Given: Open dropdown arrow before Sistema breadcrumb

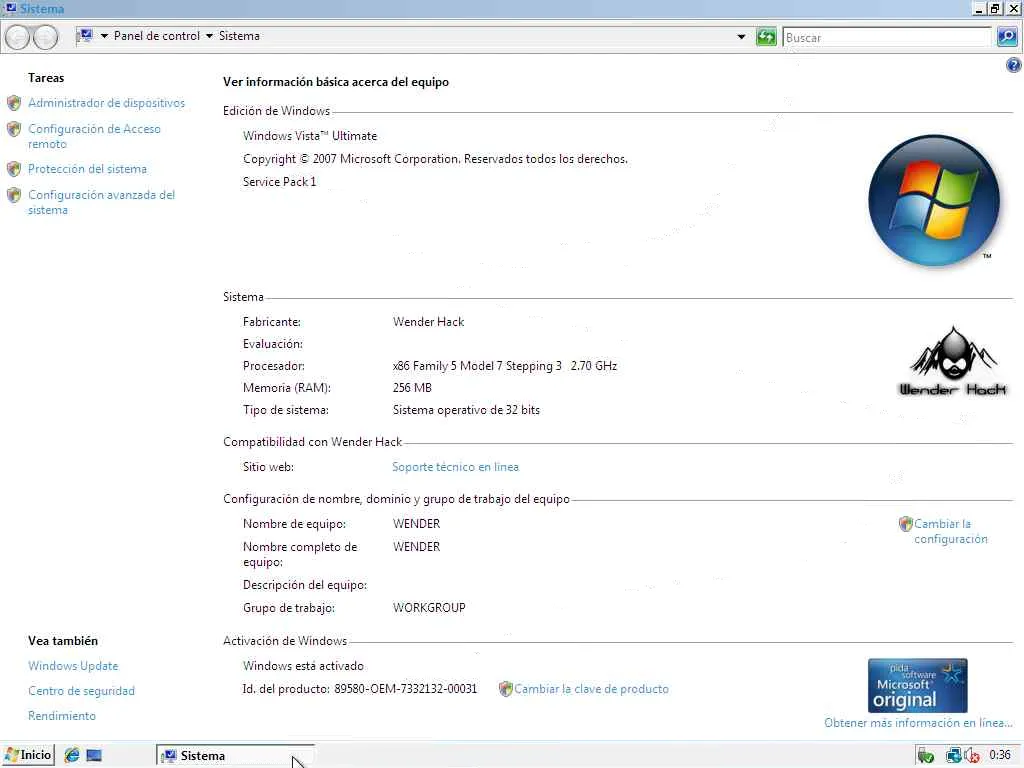Looking at the screenshot, I should (210, 37).
